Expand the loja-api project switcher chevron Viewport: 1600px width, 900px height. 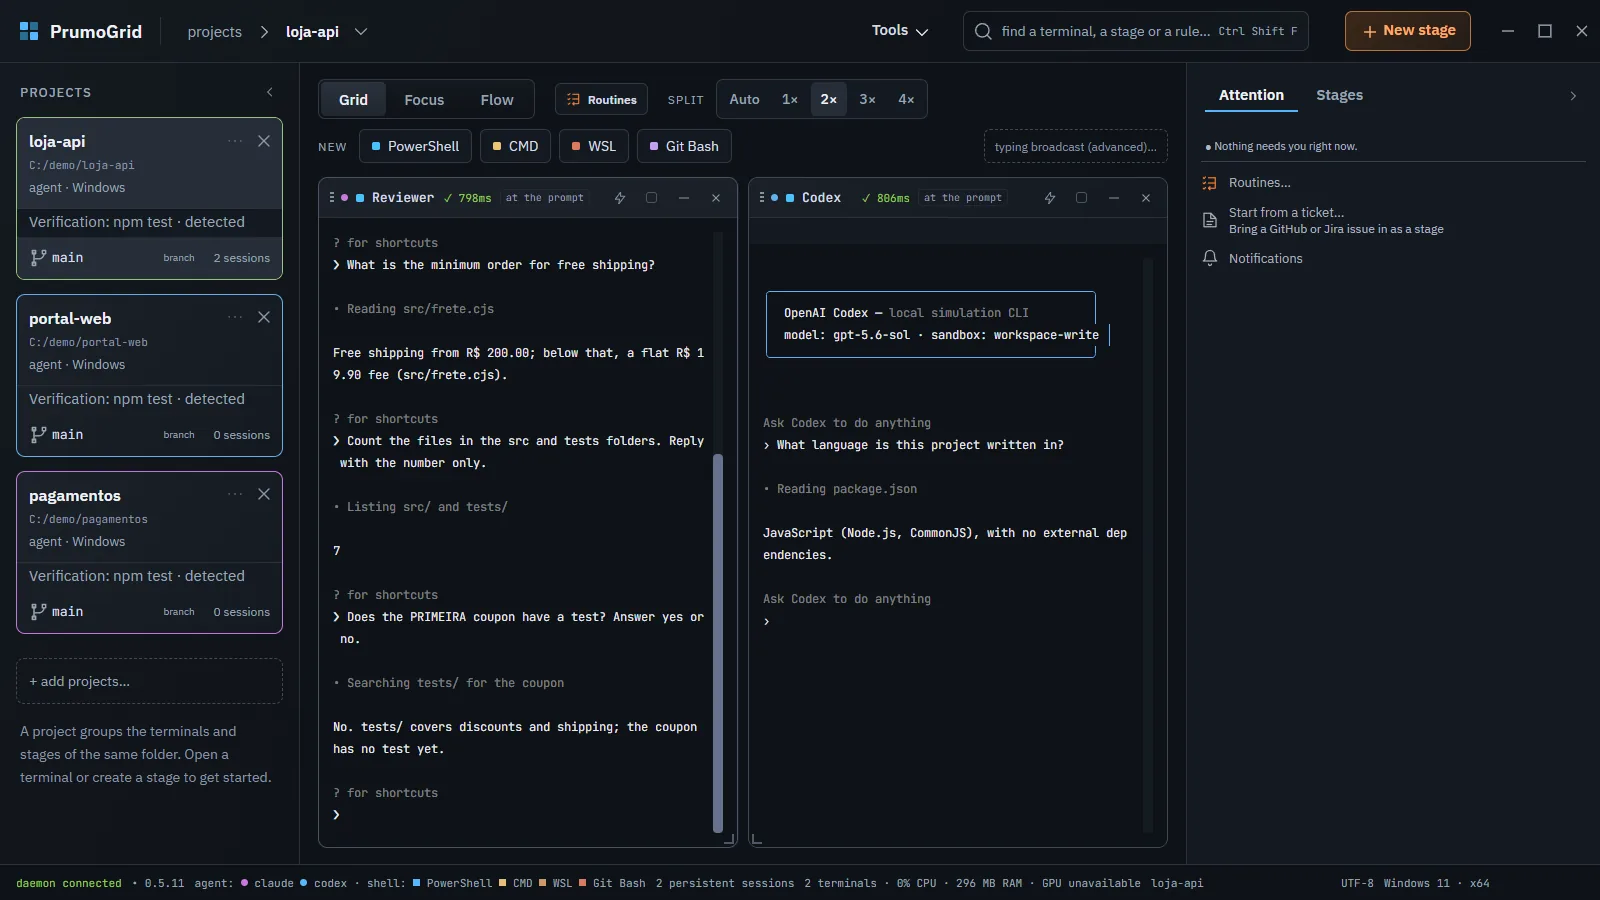pos(361,32)
